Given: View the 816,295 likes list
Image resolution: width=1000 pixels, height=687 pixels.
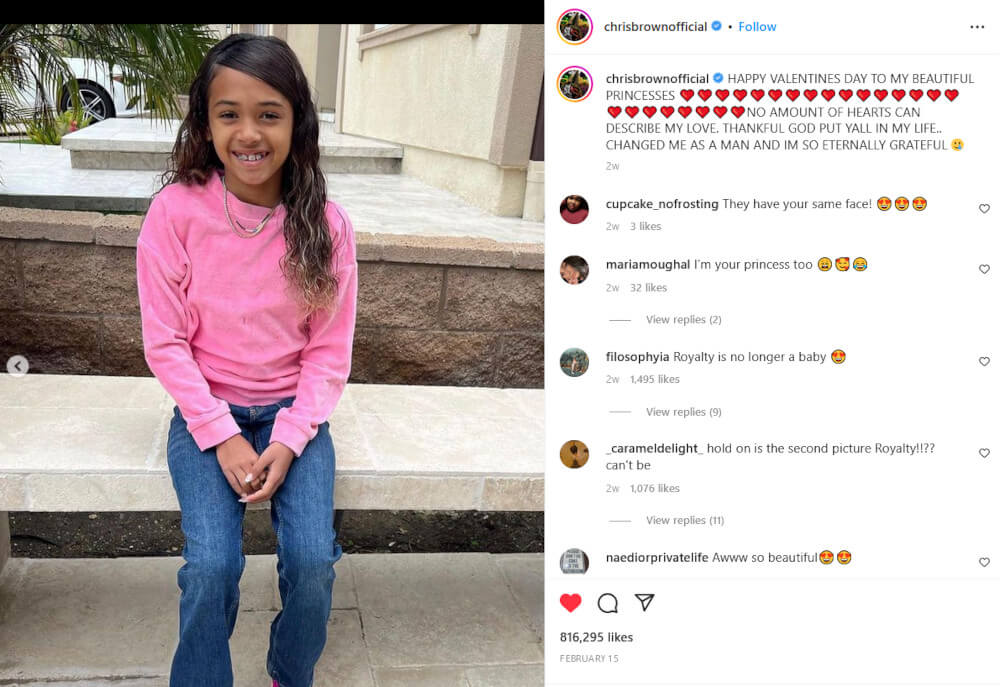Looking at the screenshot, I should tap(596, 637).
